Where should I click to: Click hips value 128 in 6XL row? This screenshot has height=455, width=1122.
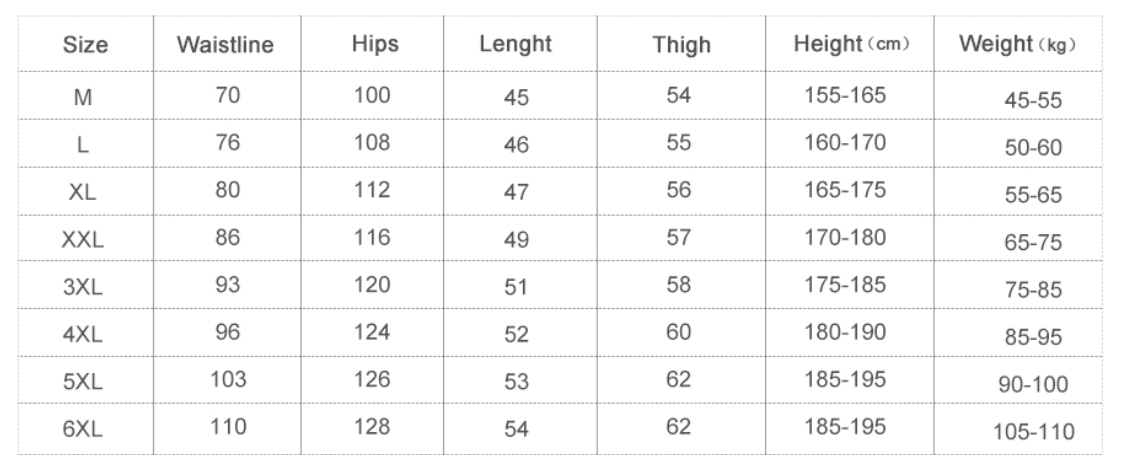(x=372, y=429)
